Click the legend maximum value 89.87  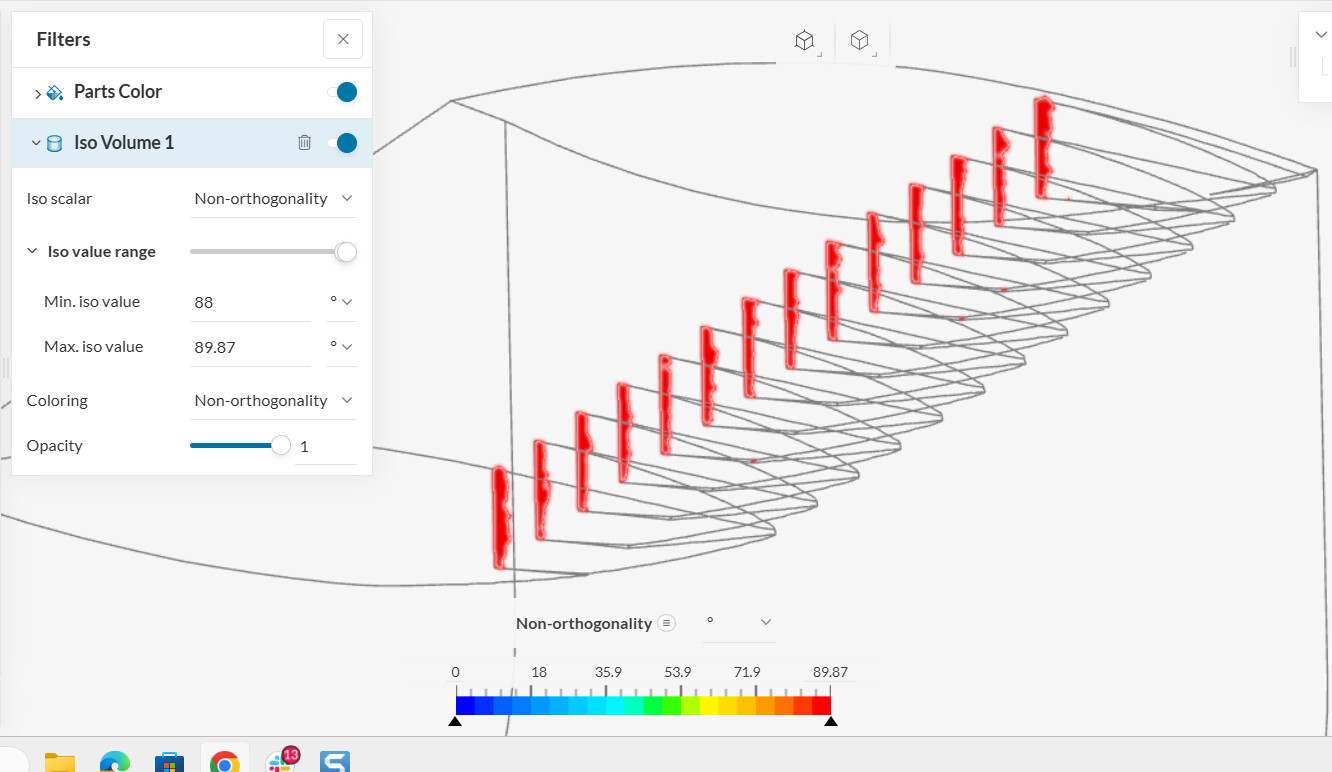coord(830,672)
